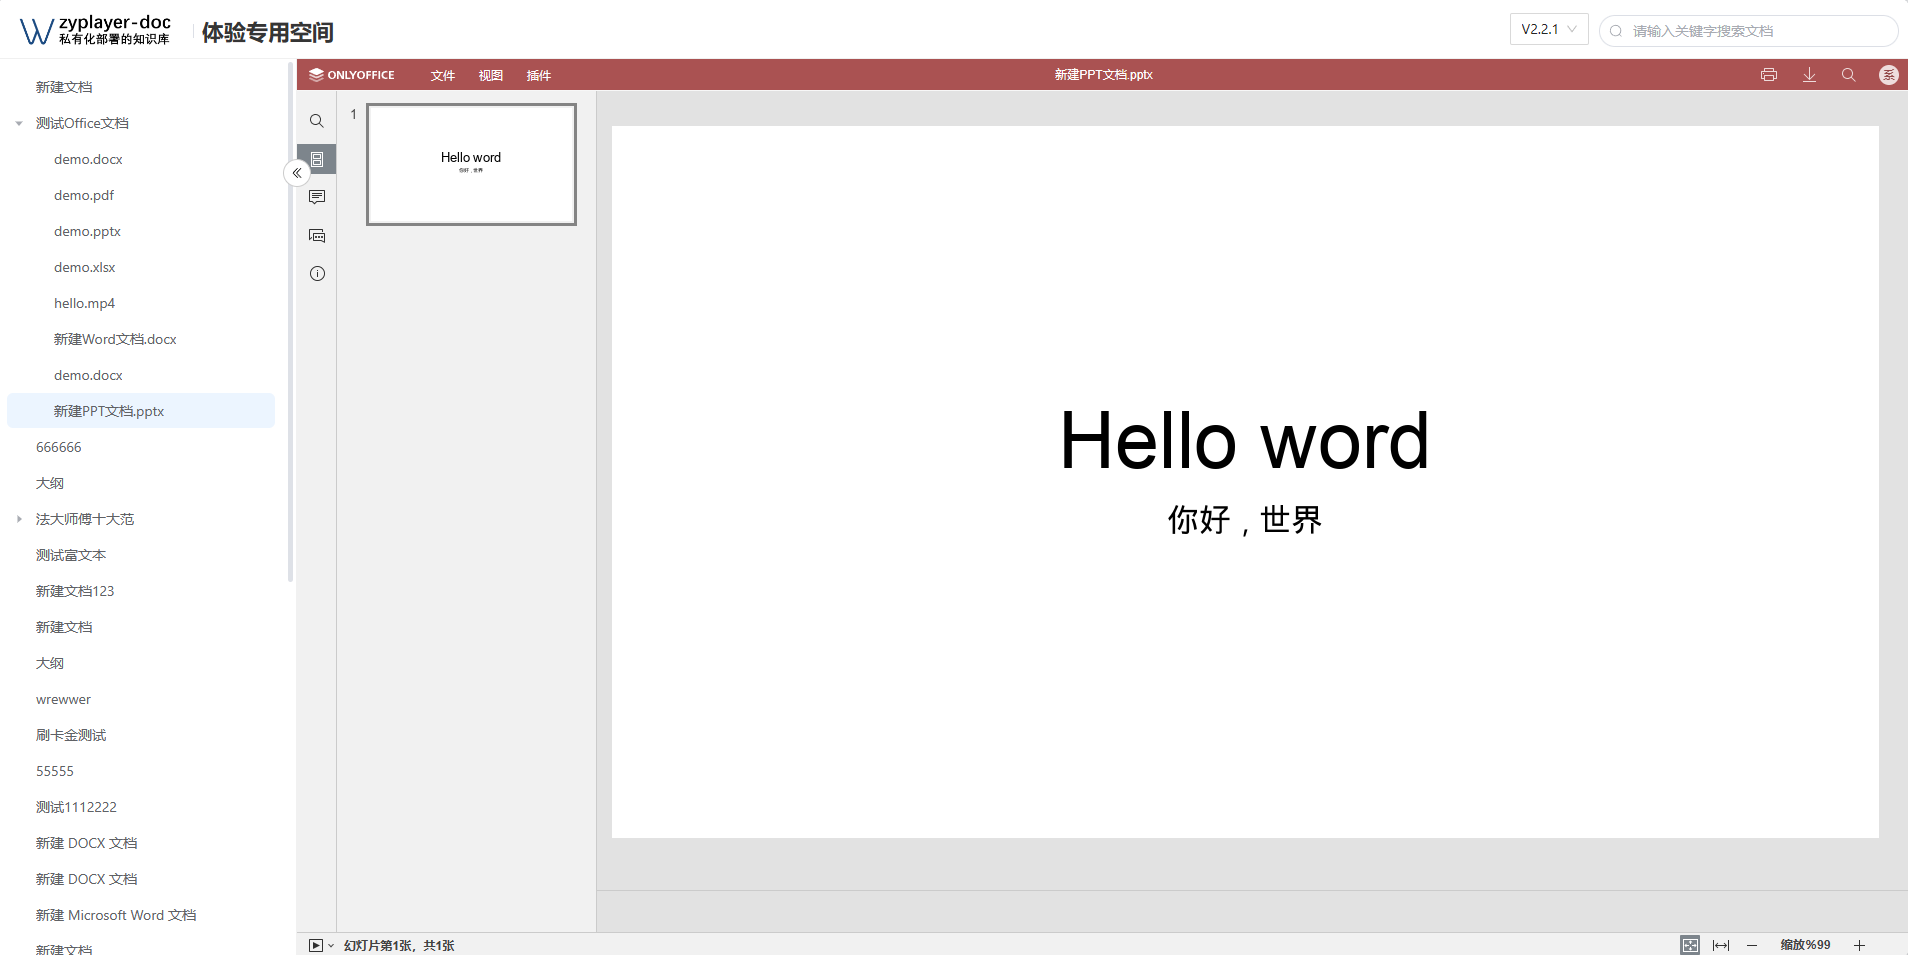Viewport: 1908px width, 955px height.
Task: Open 新建 Microsoft Word 文档
Action: click(x=116, y=915)
